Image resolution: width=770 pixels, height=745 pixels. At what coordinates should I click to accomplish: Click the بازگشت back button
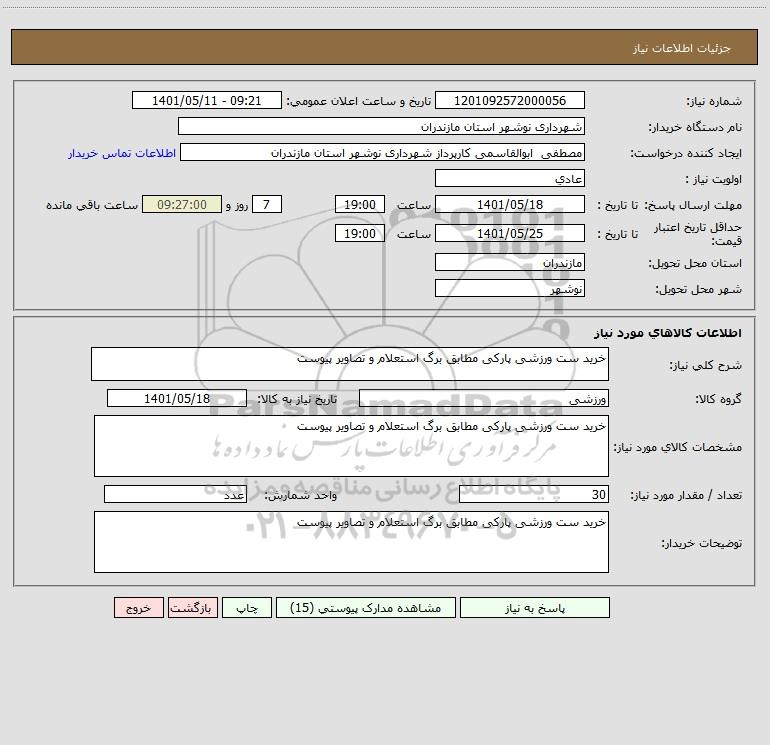[192, 607]
